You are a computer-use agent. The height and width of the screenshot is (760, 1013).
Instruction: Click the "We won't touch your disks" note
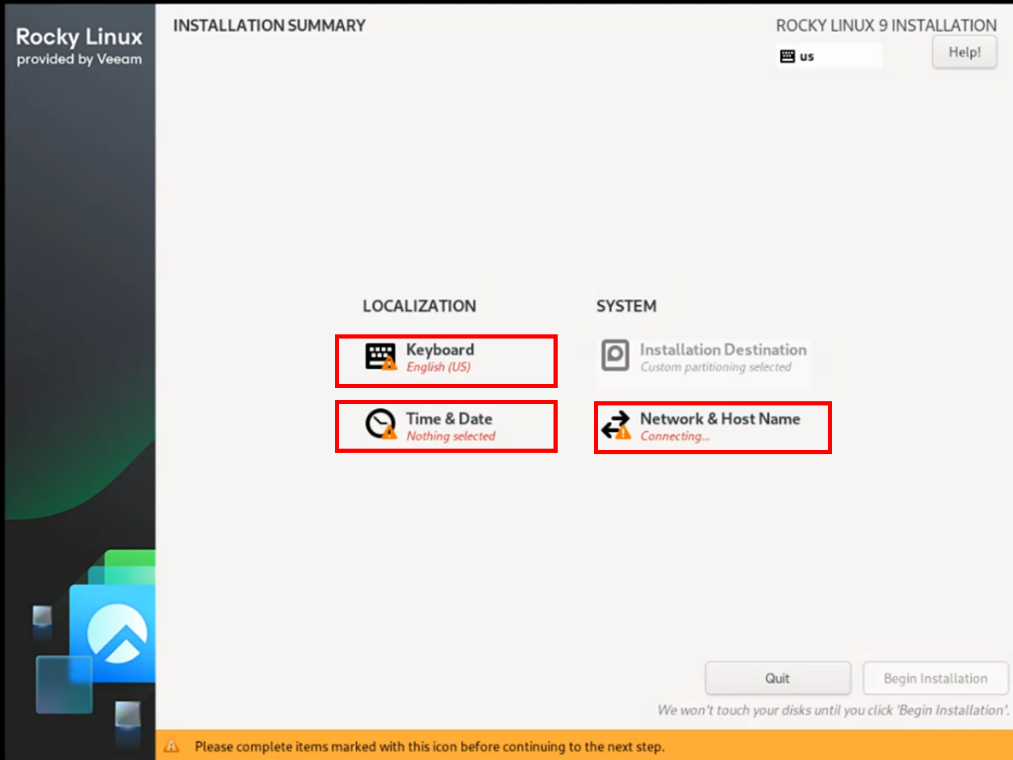point(833,710)
